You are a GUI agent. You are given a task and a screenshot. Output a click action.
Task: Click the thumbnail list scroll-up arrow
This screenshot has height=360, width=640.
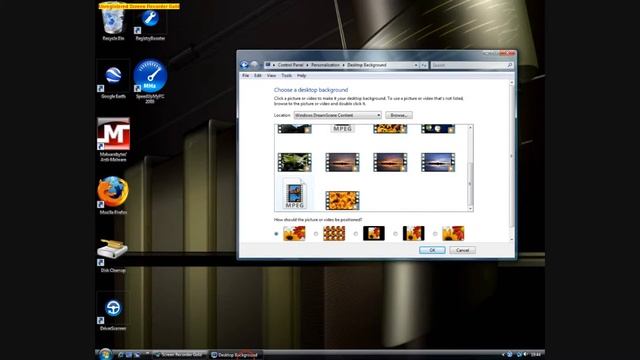tap(470, 128)
